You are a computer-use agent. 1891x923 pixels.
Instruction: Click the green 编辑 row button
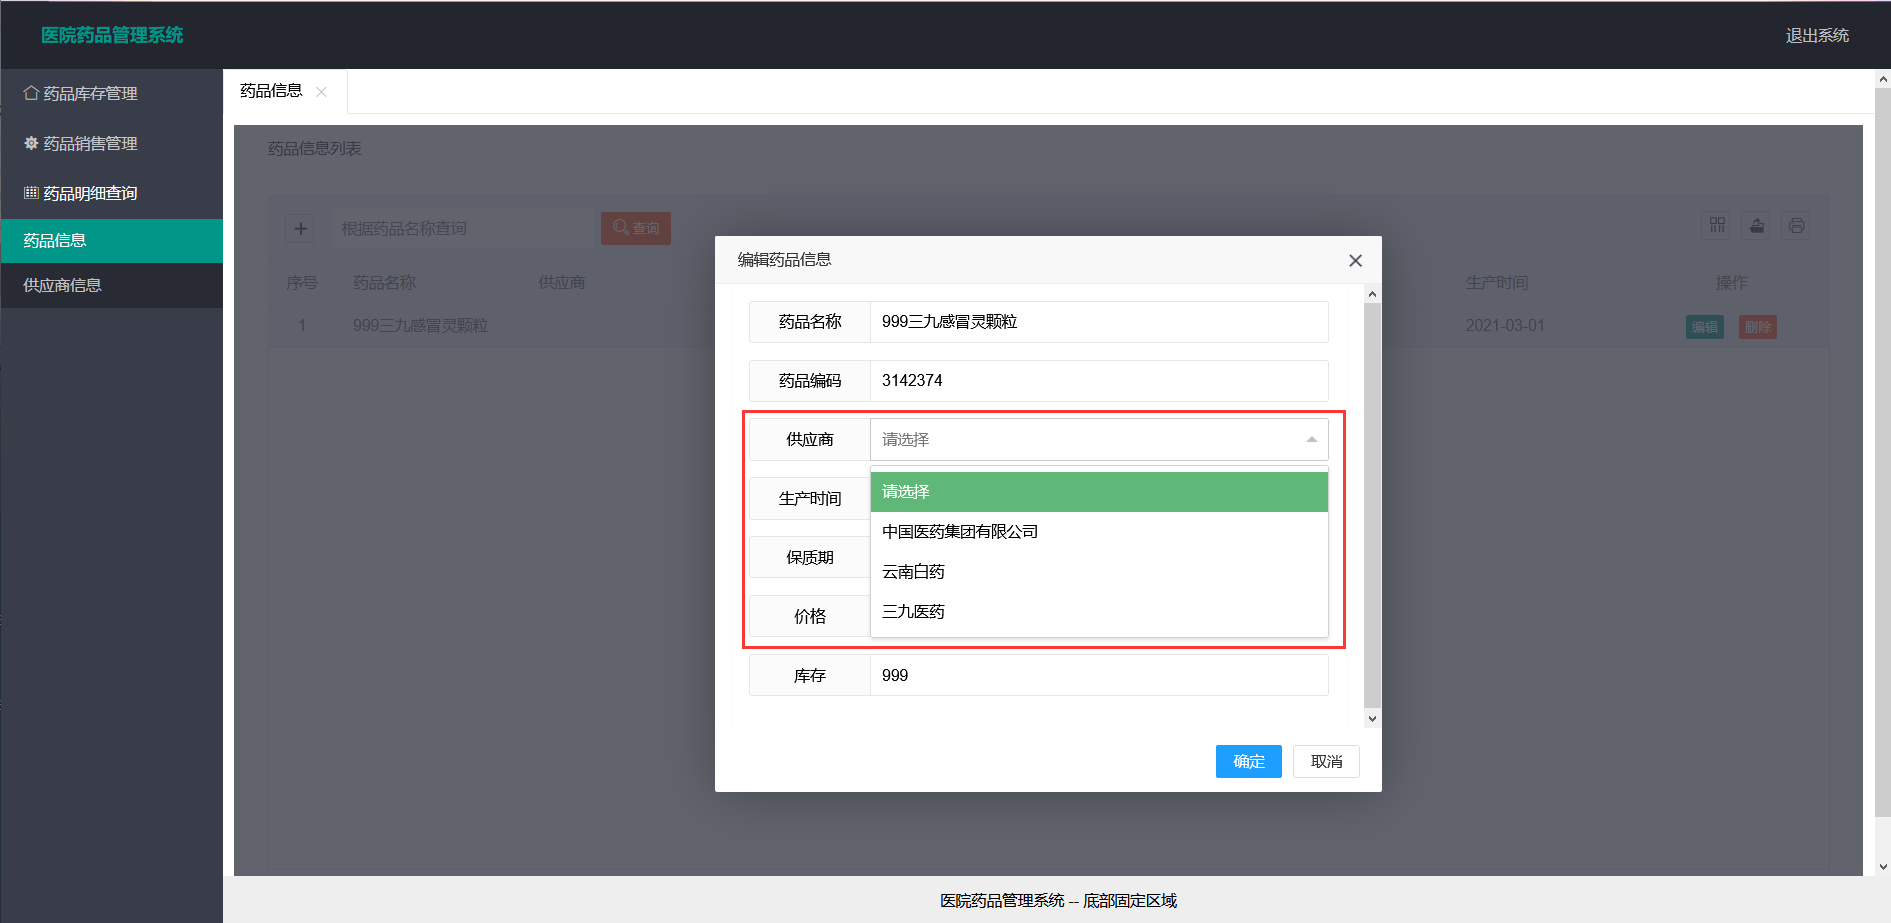[1705, 327]
